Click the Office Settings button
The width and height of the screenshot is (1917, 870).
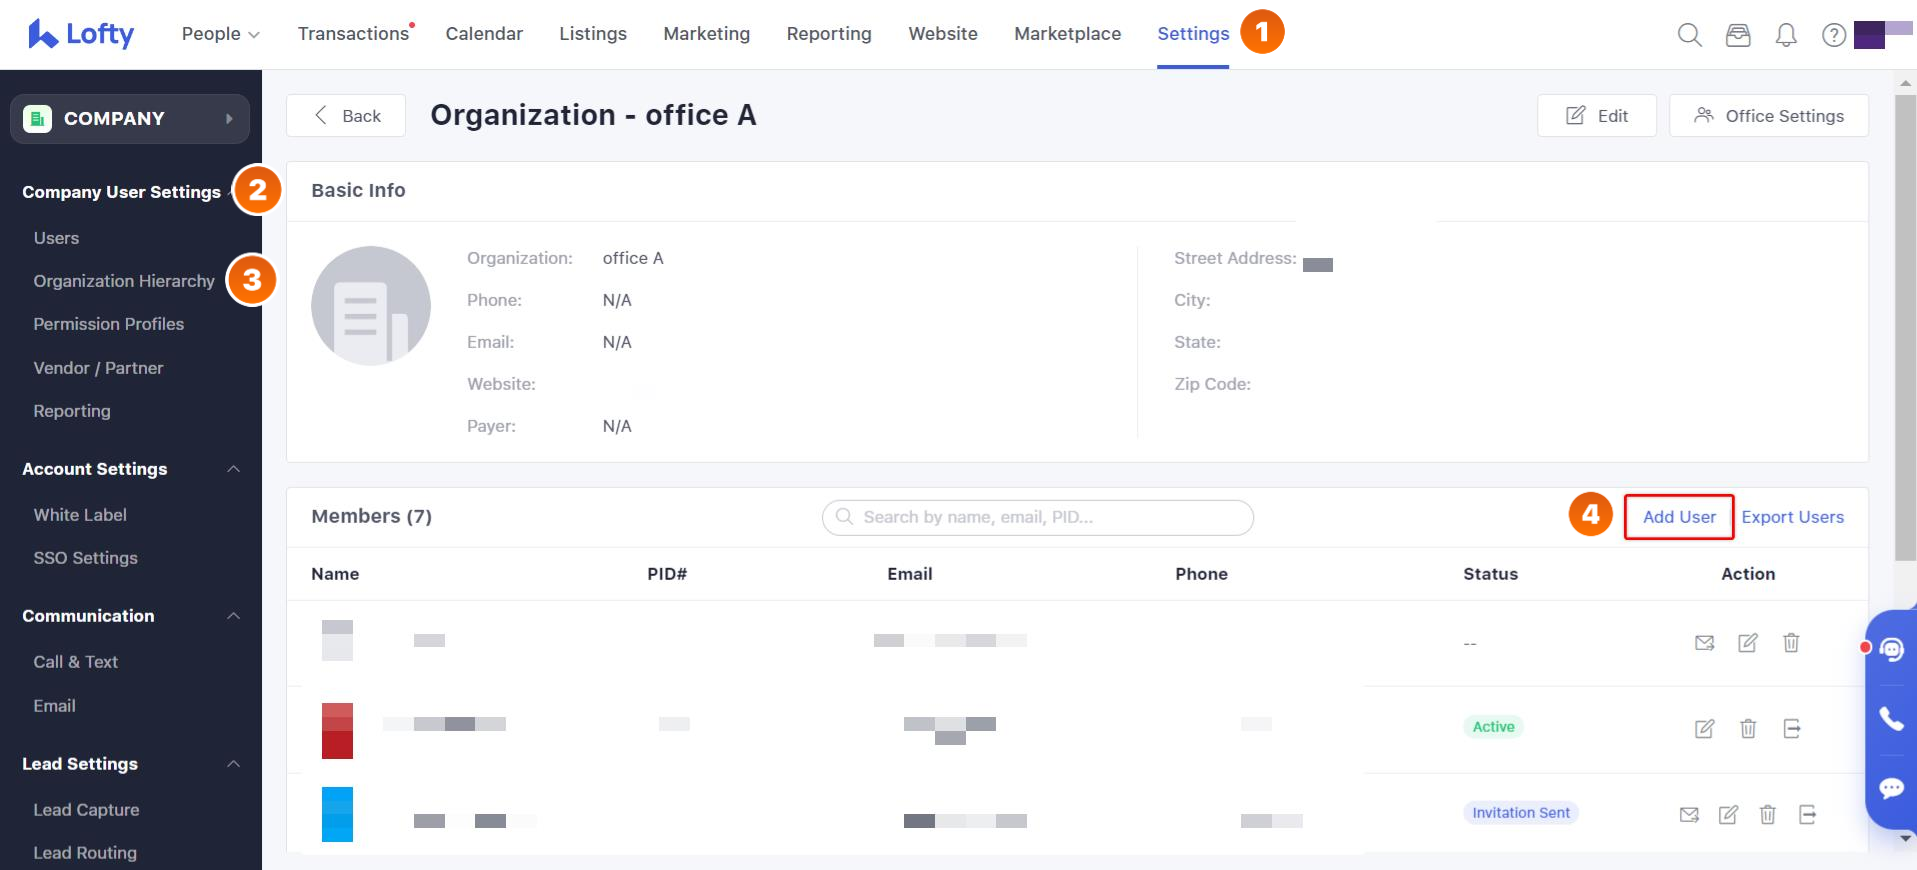(x=1768, y=116)
